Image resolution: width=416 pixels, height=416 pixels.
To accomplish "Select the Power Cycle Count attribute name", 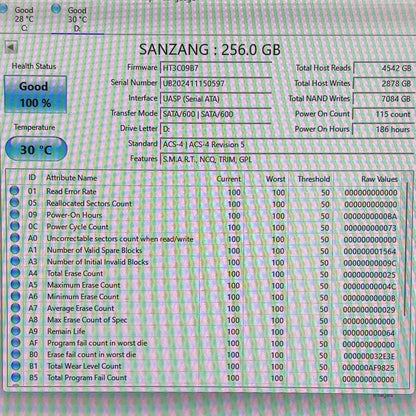I will click(x=77, y=227).
